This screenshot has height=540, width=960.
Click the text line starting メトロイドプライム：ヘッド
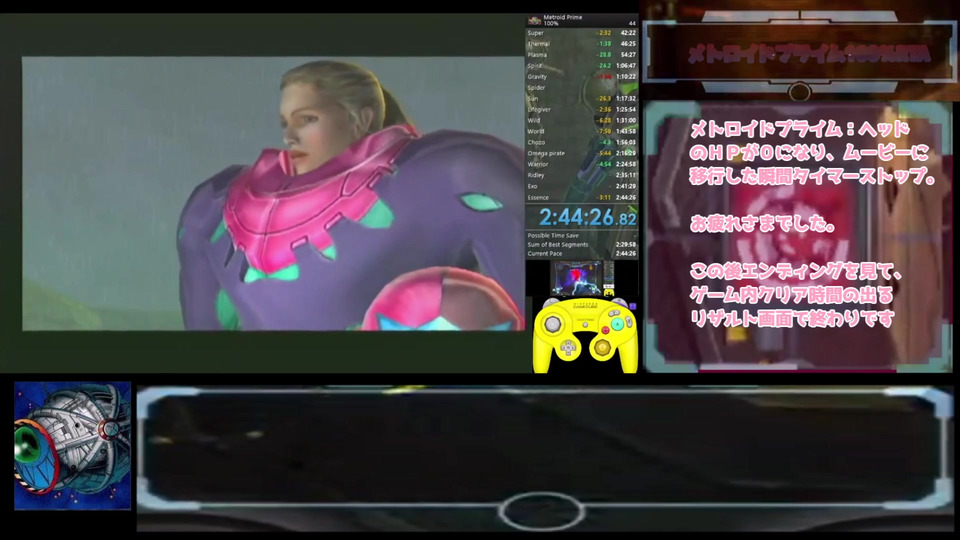800,129
